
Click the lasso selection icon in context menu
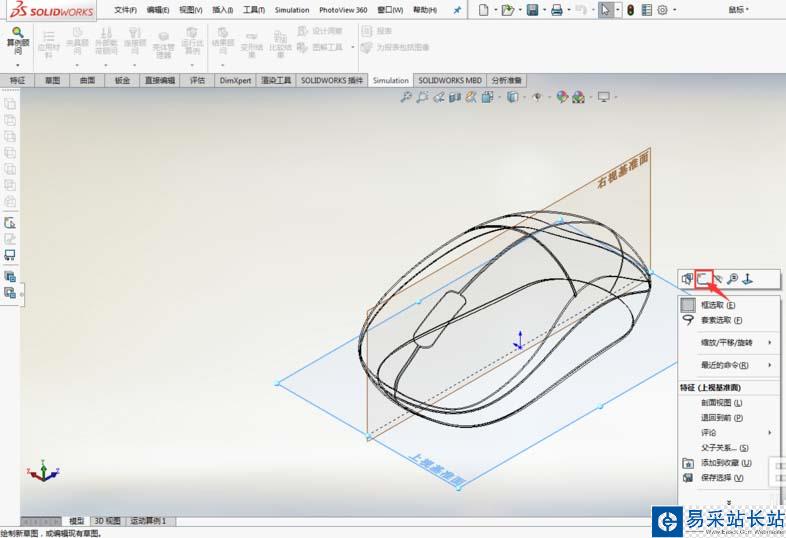click(687, 320)
